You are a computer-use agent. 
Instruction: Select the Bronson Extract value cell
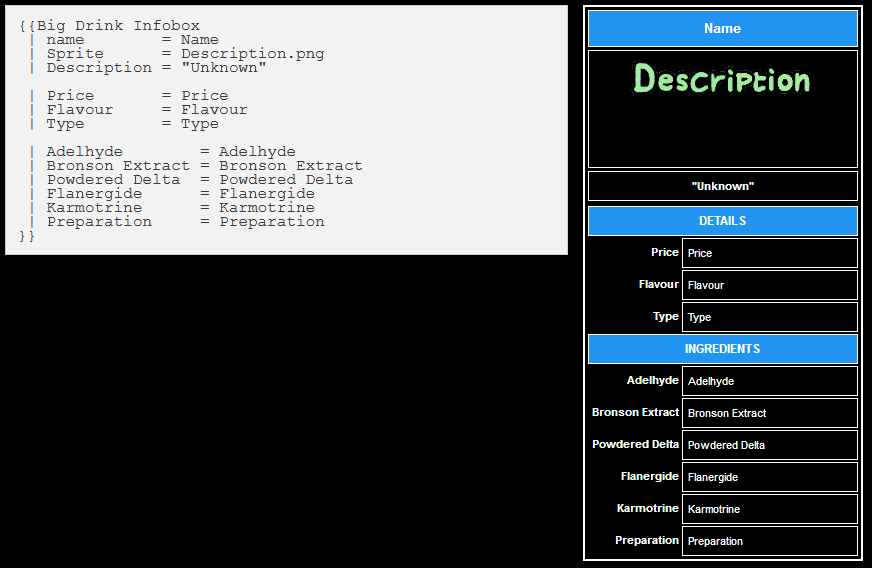[769, 413]
